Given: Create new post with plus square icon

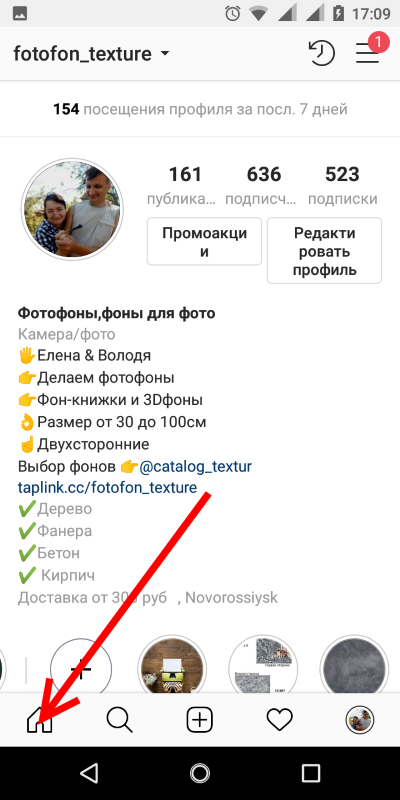Looking at the screenshot, I should pos(199,720).
